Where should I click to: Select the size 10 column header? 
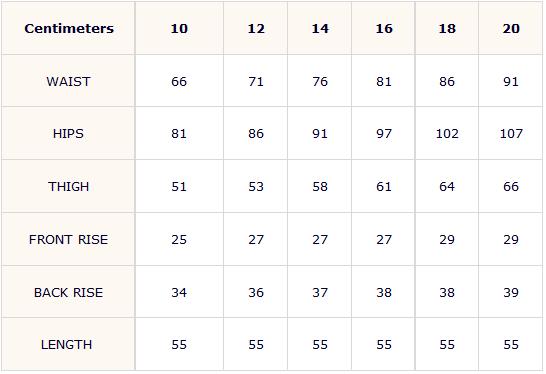tap(179, 28)
